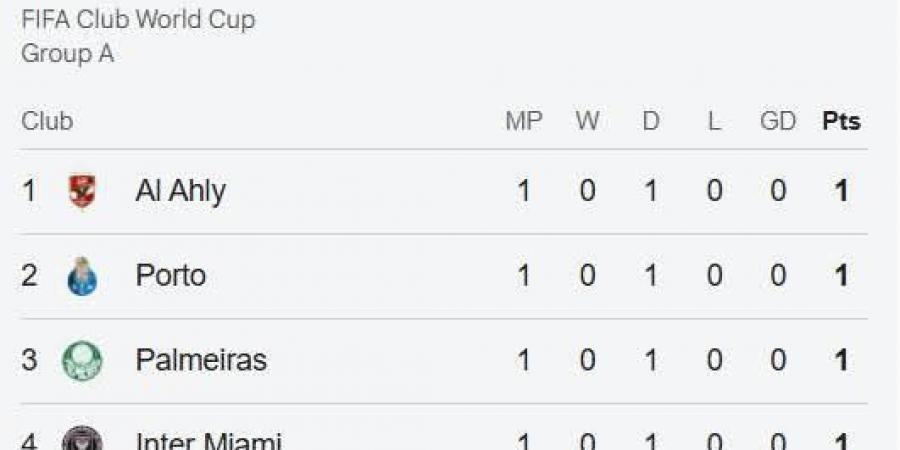Open the Al Ahly team name
Image resolution: width=900 pixels, height=450 pixels.
pos(180,192)
